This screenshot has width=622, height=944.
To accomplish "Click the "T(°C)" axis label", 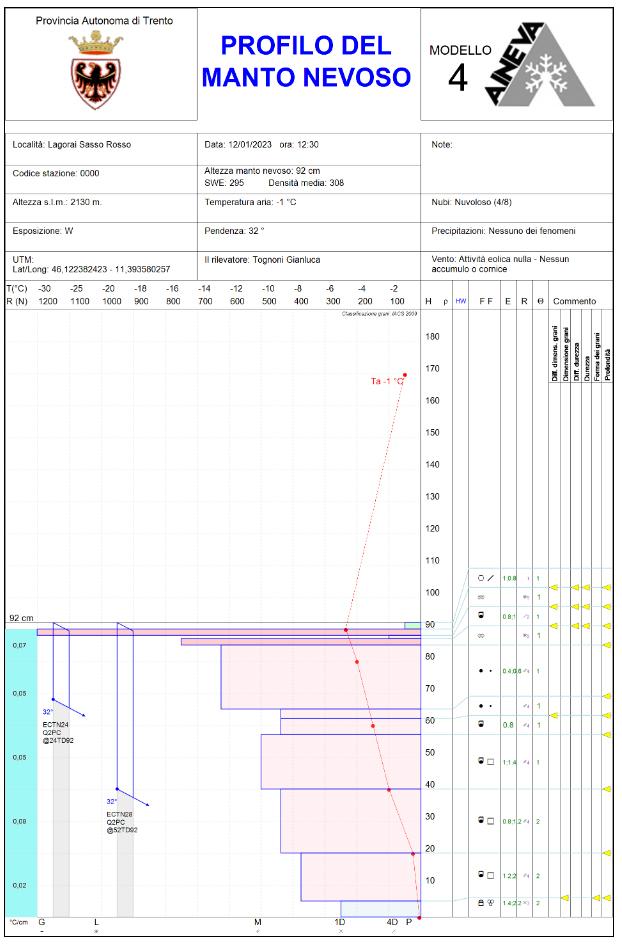I will click(17, 288).
